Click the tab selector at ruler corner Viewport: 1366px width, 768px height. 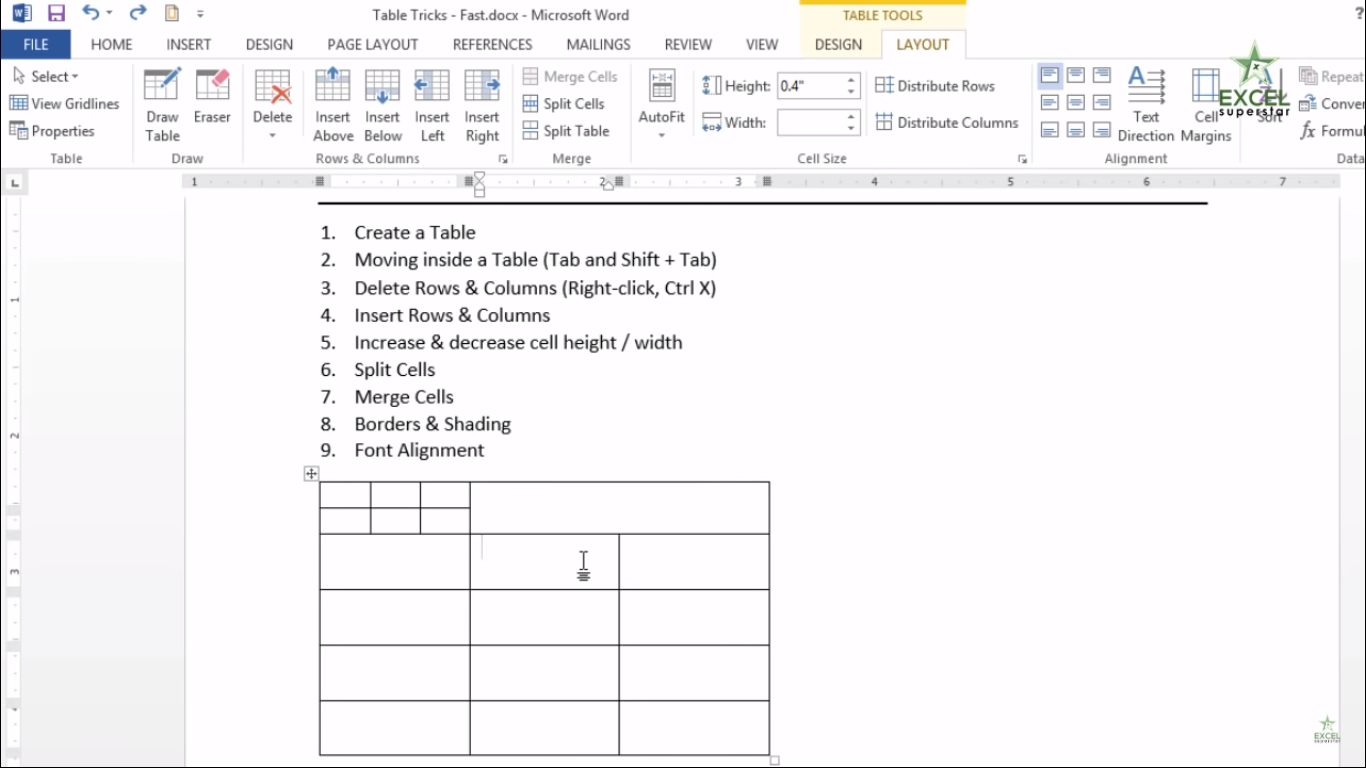(14, 183)
